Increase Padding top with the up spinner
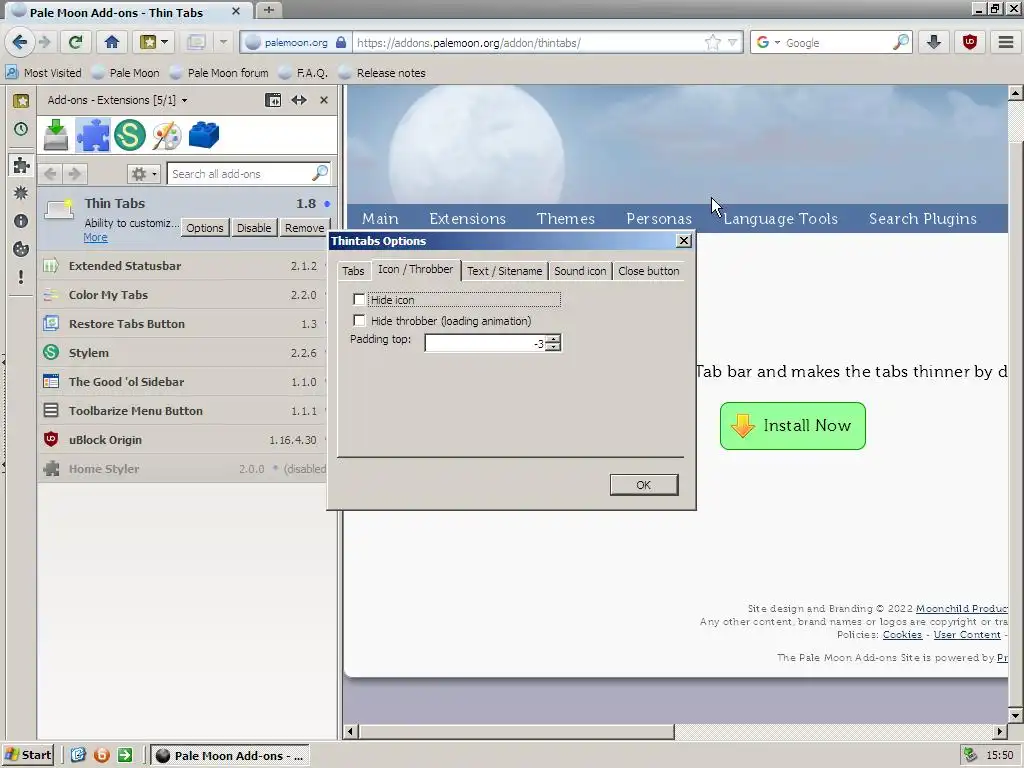1024x768 pixels. 553,339
